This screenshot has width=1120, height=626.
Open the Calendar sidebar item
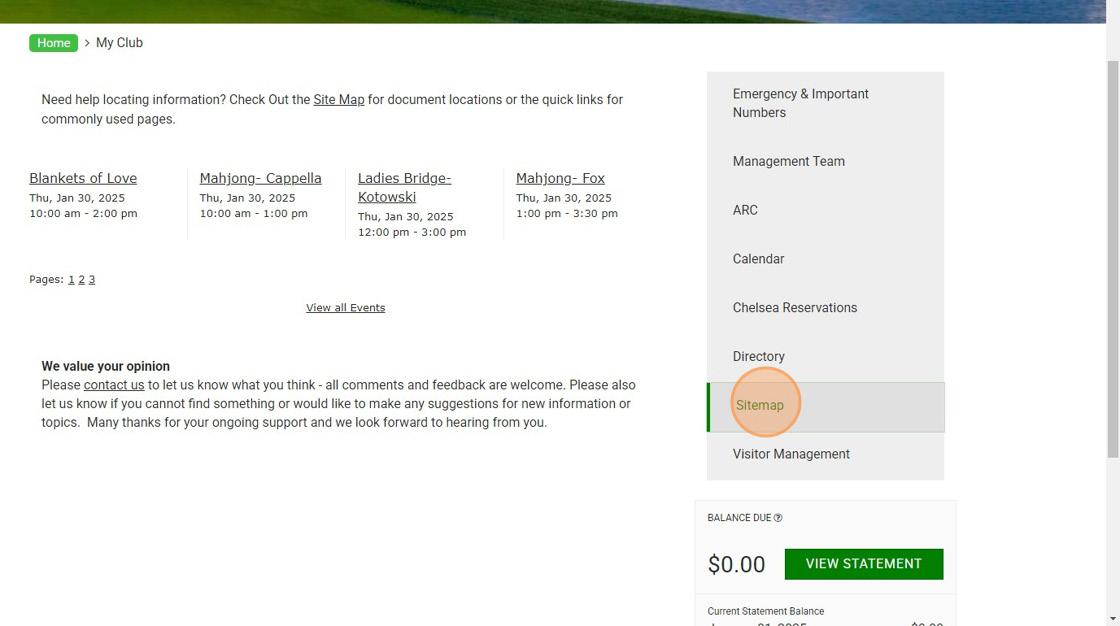click(x=758, y=259)
